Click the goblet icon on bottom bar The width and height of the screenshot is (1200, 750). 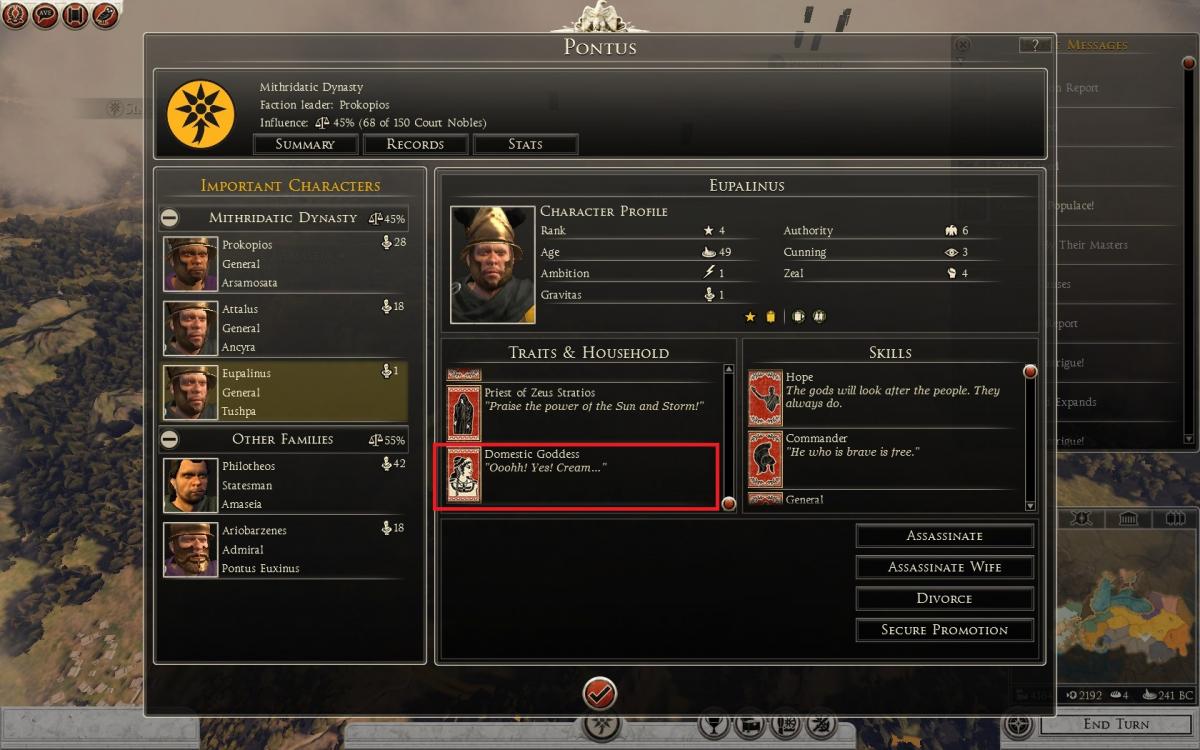coord(713,724)
